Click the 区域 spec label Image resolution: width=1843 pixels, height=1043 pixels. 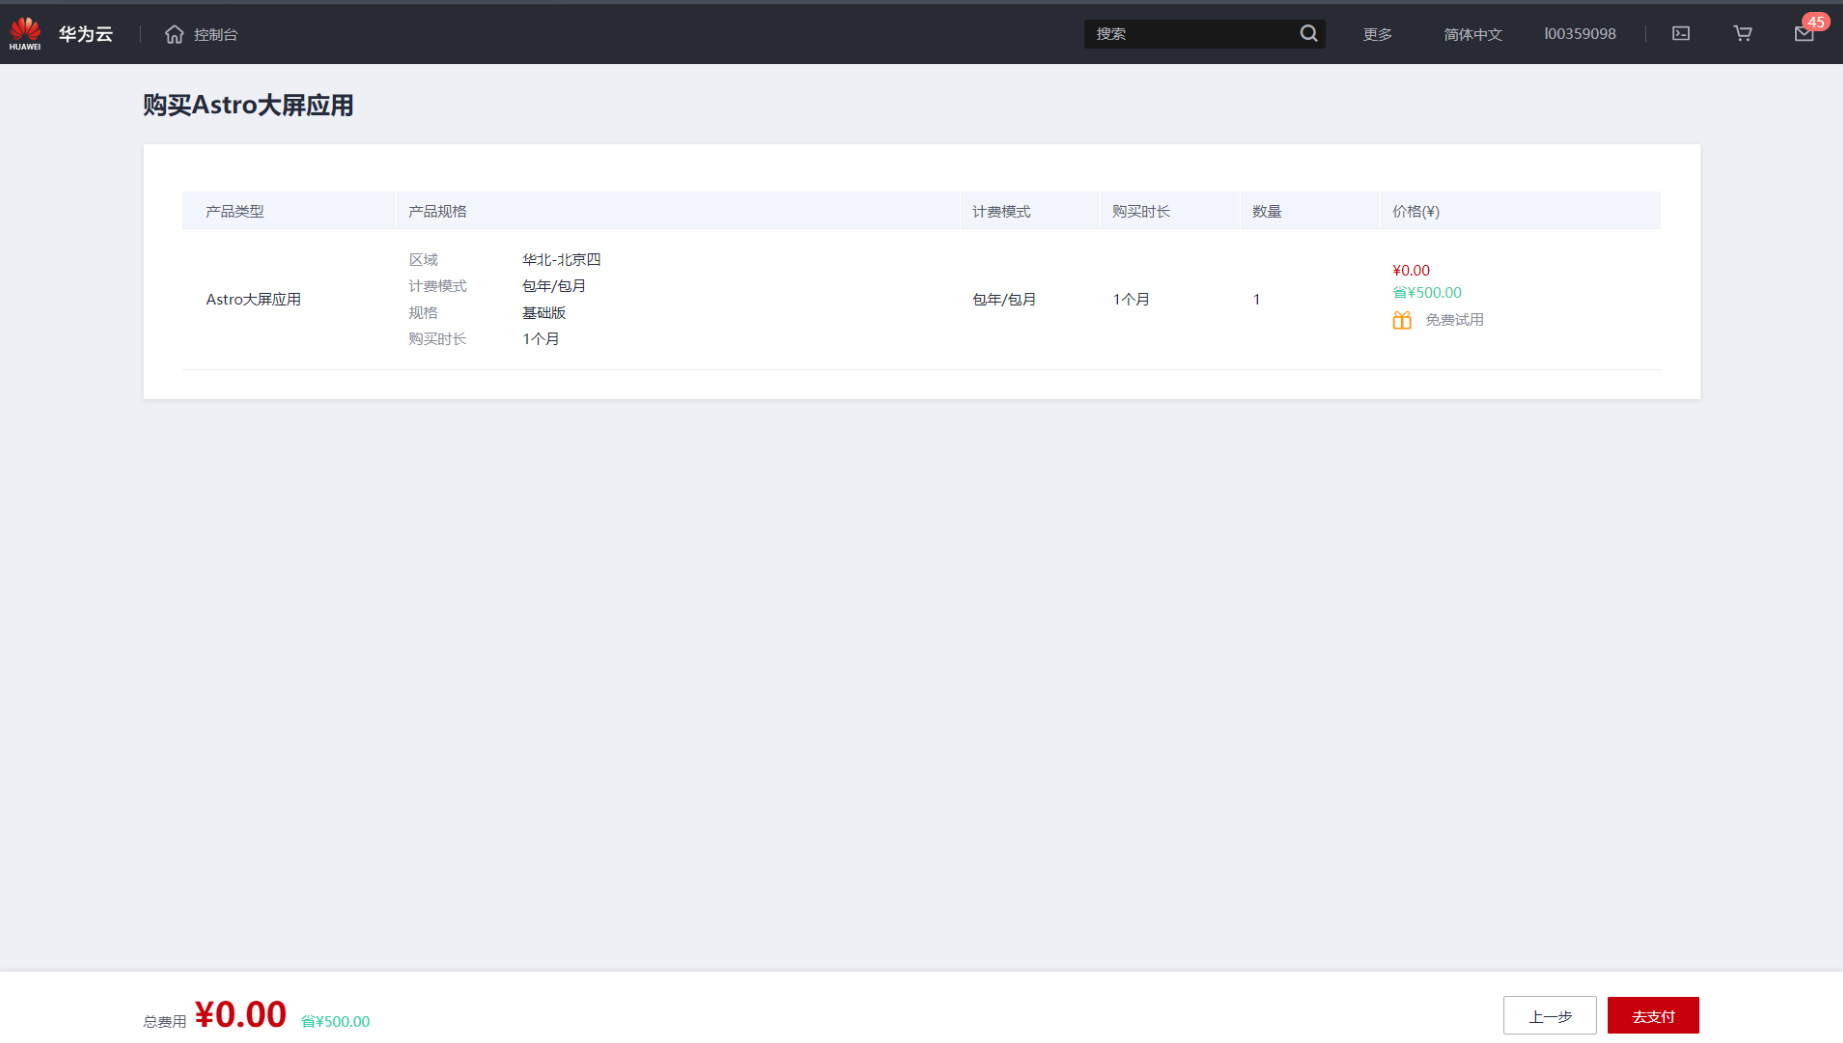click(423, 259)
